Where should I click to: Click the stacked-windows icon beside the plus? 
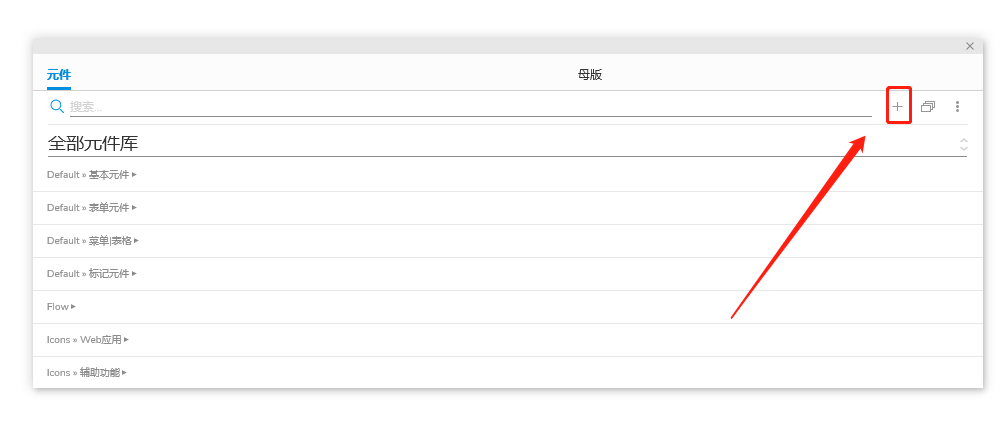click(x=928, y=106)
